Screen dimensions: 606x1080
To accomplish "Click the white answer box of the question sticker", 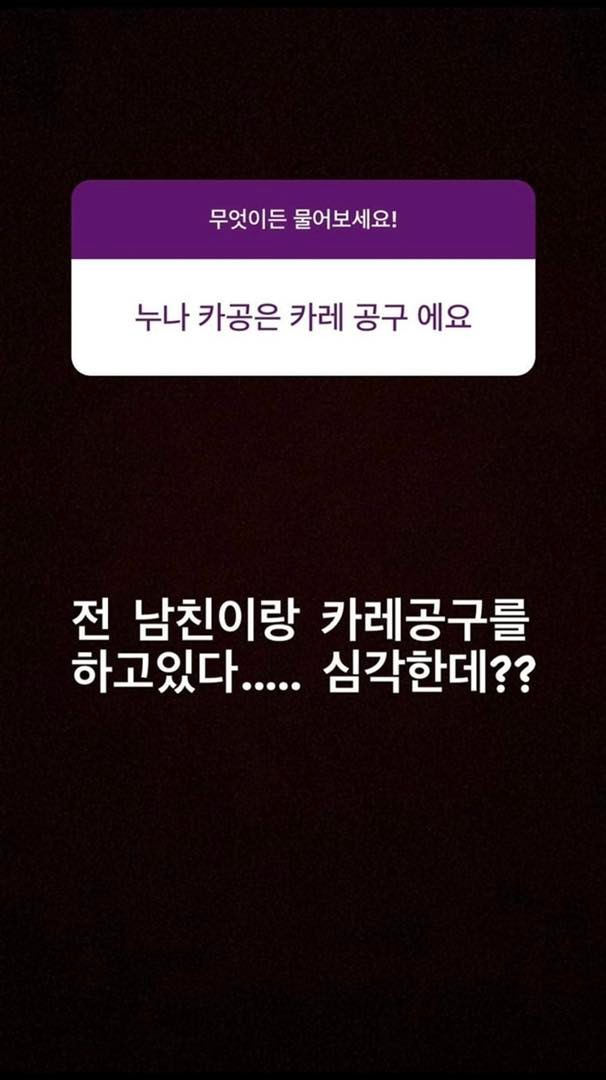I will tap(303, 317).
